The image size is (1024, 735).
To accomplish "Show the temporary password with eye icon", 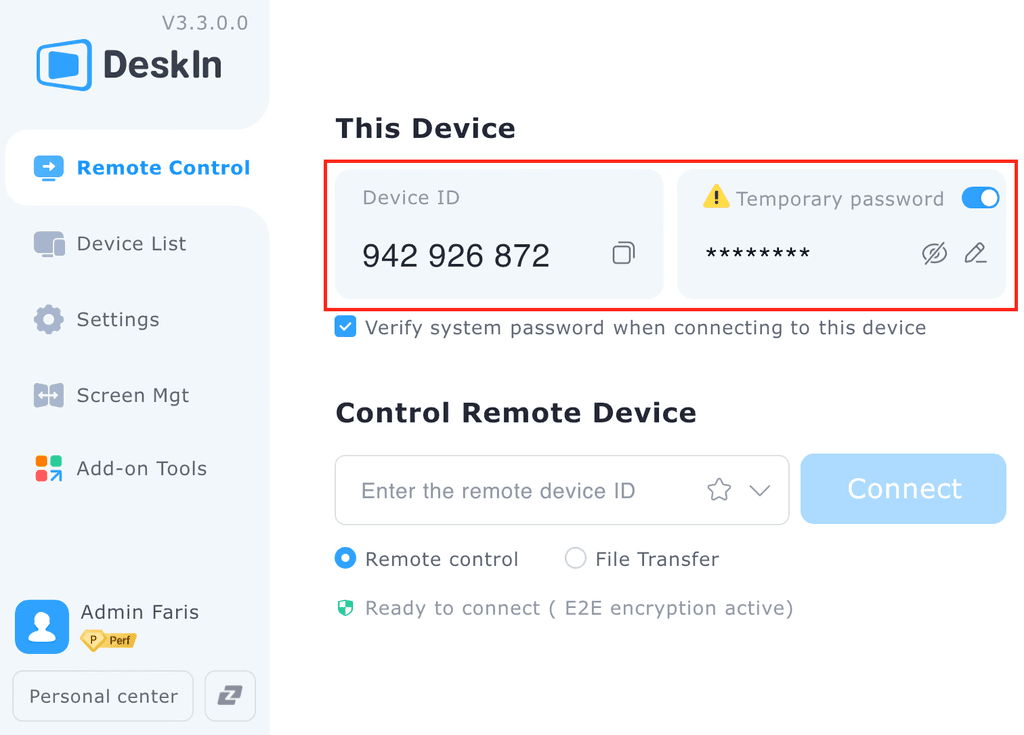I will pos(934,254).
